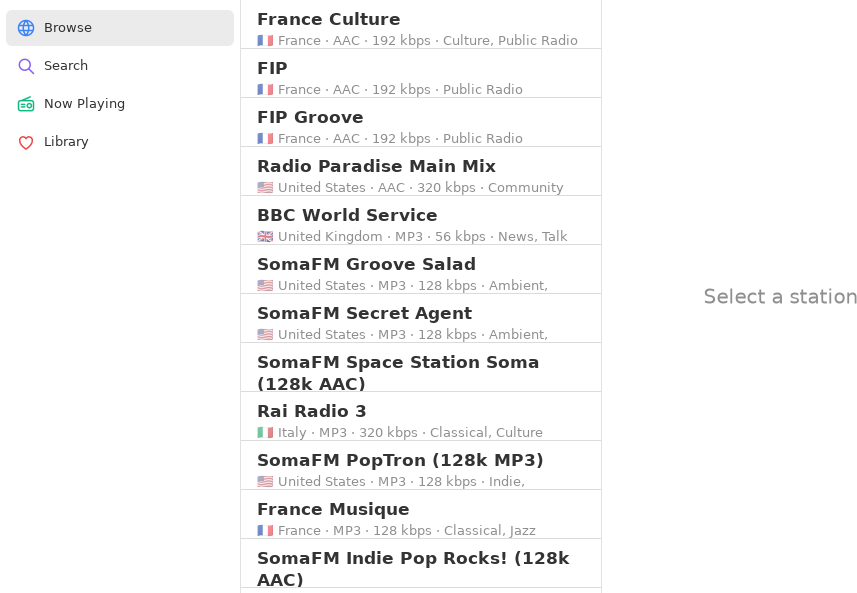This screenshot has width=857, height=593.
Task: Click the French flag under France Musique
Action: tap(265, 531)
